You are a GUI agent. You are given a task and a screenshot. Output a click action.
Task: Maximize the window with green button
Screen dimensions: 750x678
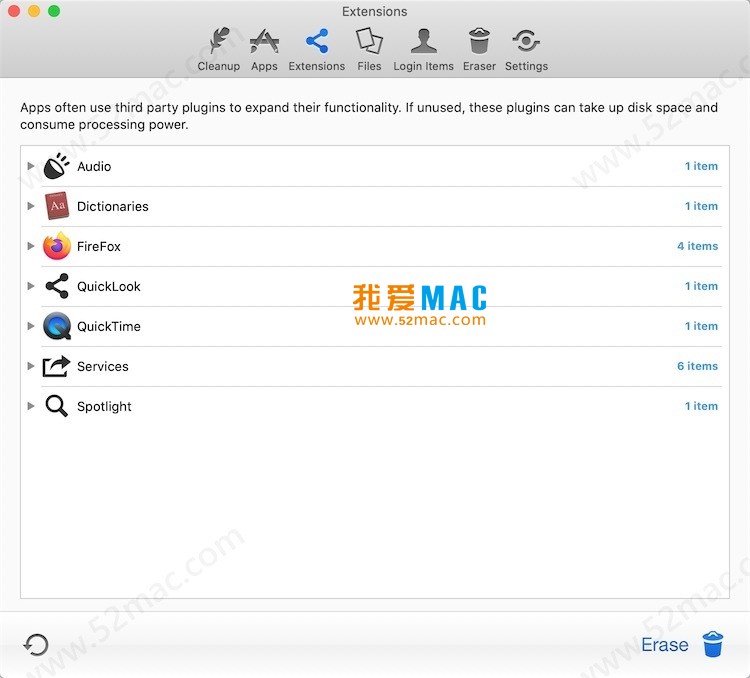pyautogui.click(x=54, y=11)
